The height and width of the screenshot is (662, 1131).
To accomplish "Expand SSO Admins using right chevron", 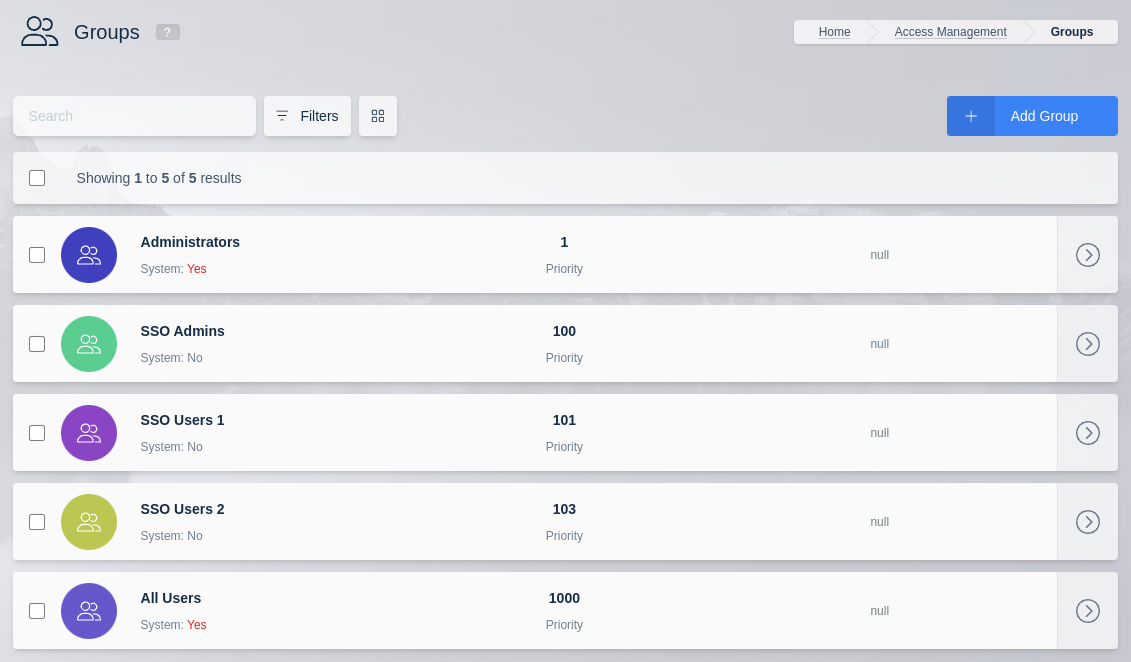I will point(1087,344).
